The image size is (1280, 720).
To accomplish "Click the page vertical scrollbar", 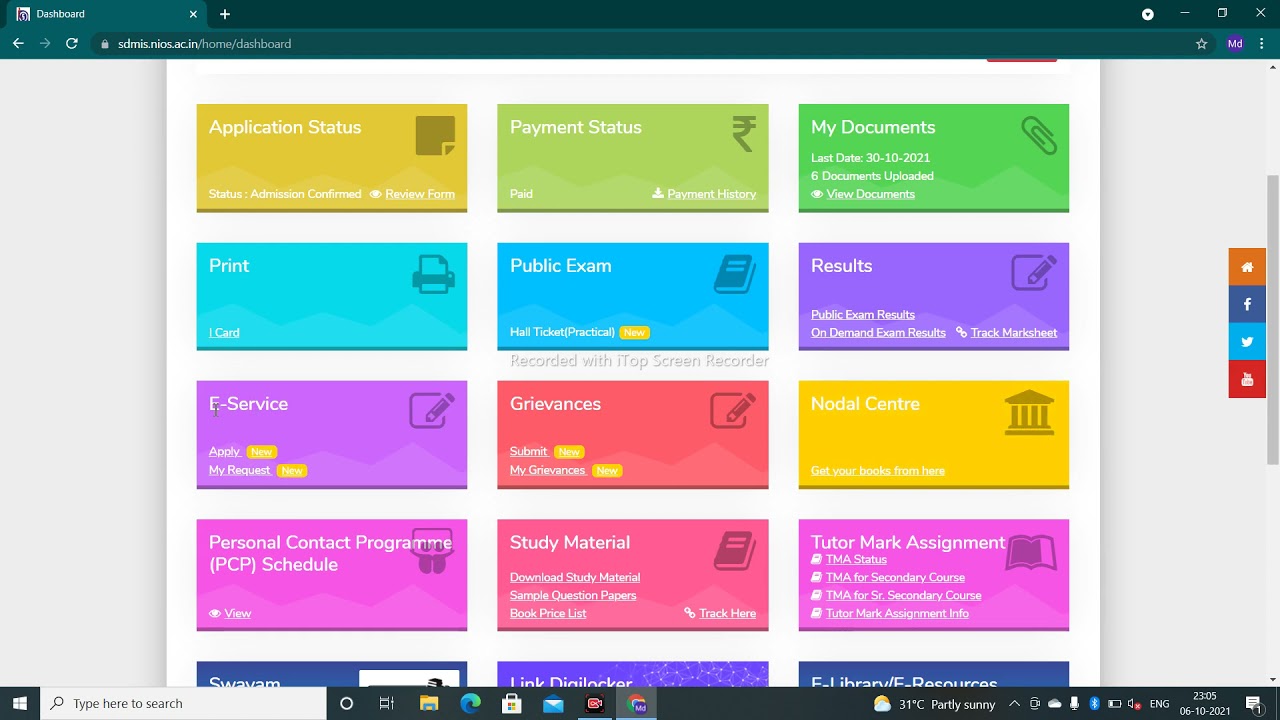I will coord(1273,320).
